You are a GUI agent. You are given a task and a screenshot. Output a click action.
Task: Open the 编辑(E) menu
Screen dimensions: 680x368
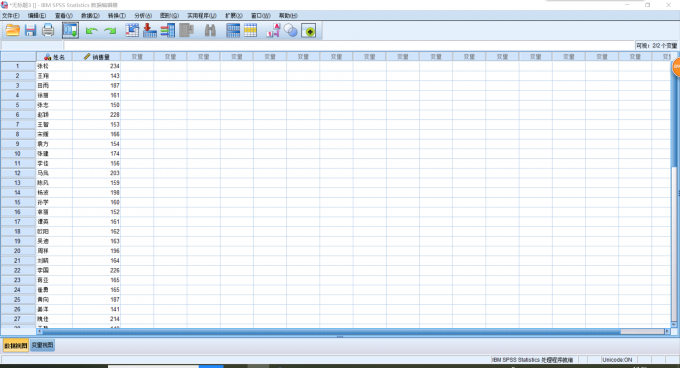37,16
